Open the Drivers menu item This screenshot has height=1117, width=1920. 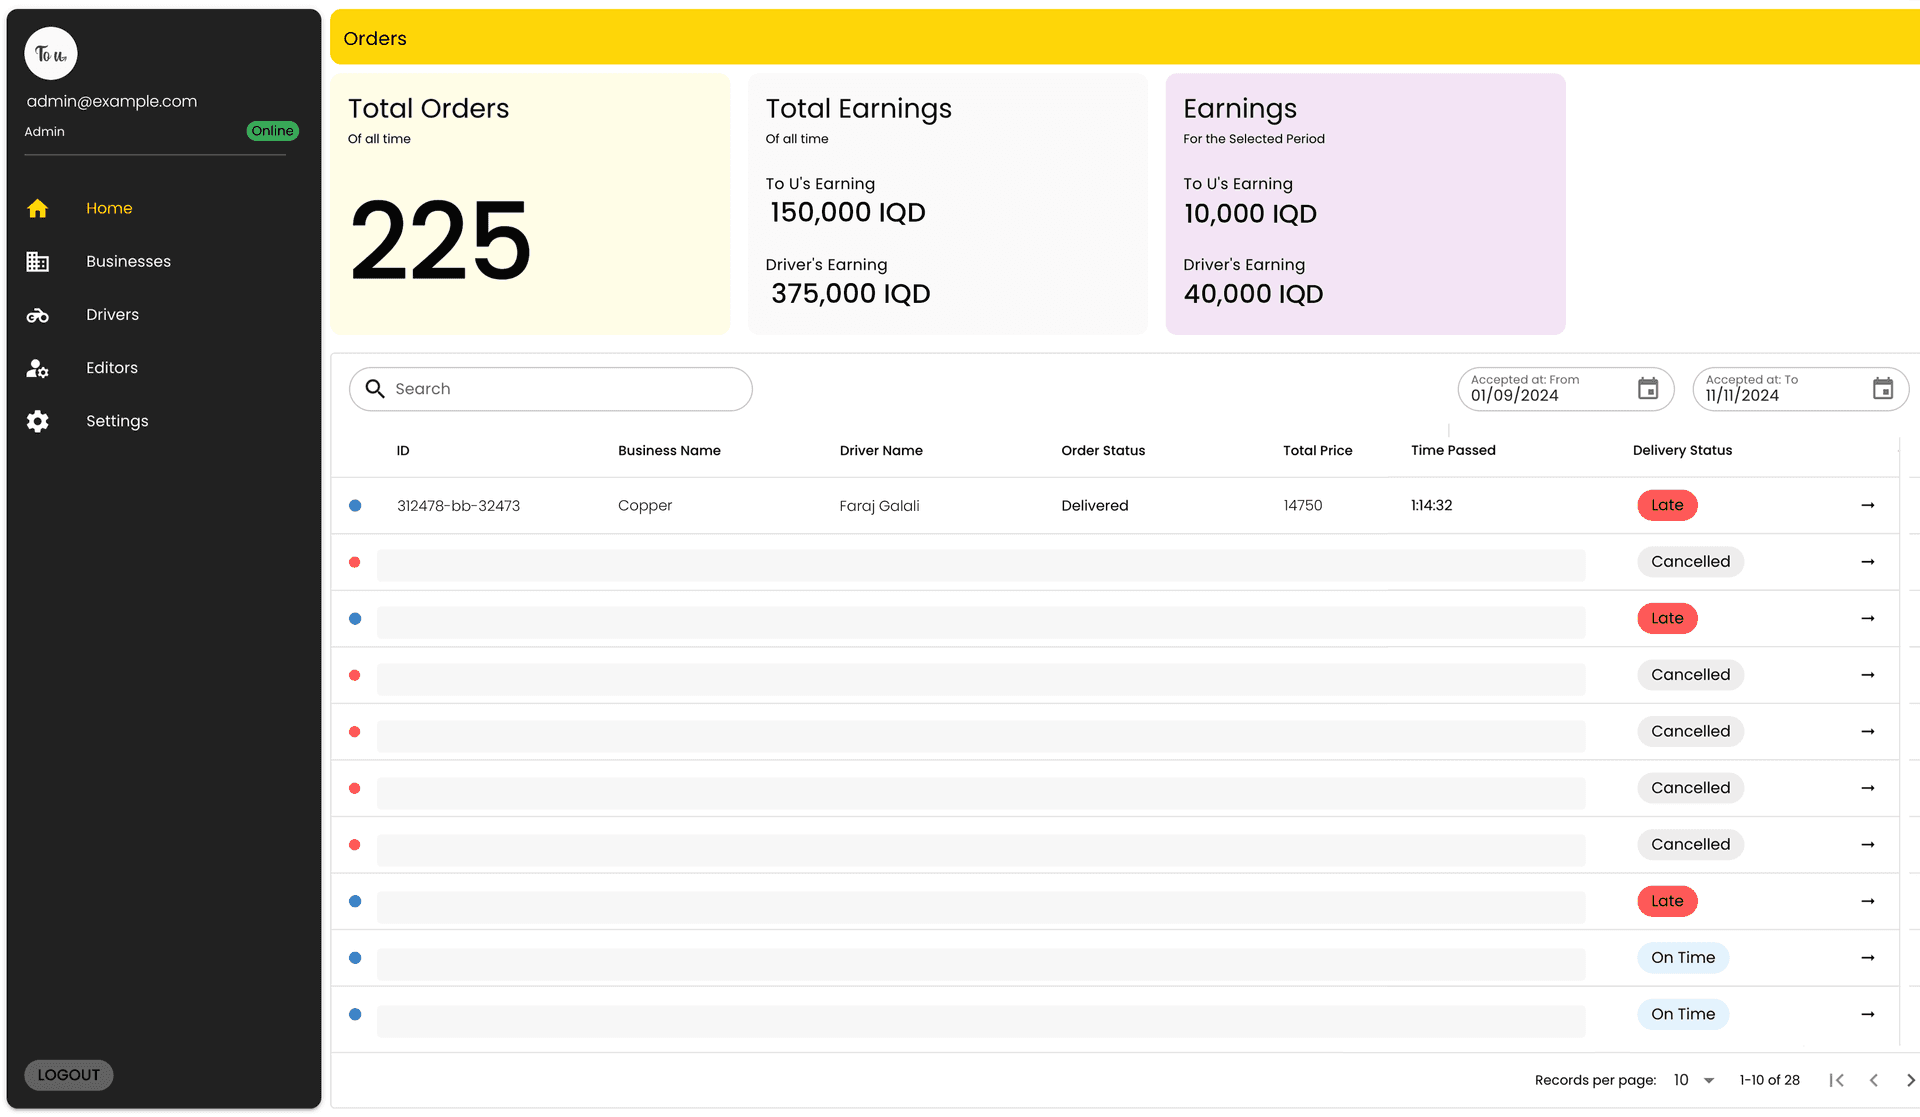click(112, 315)
